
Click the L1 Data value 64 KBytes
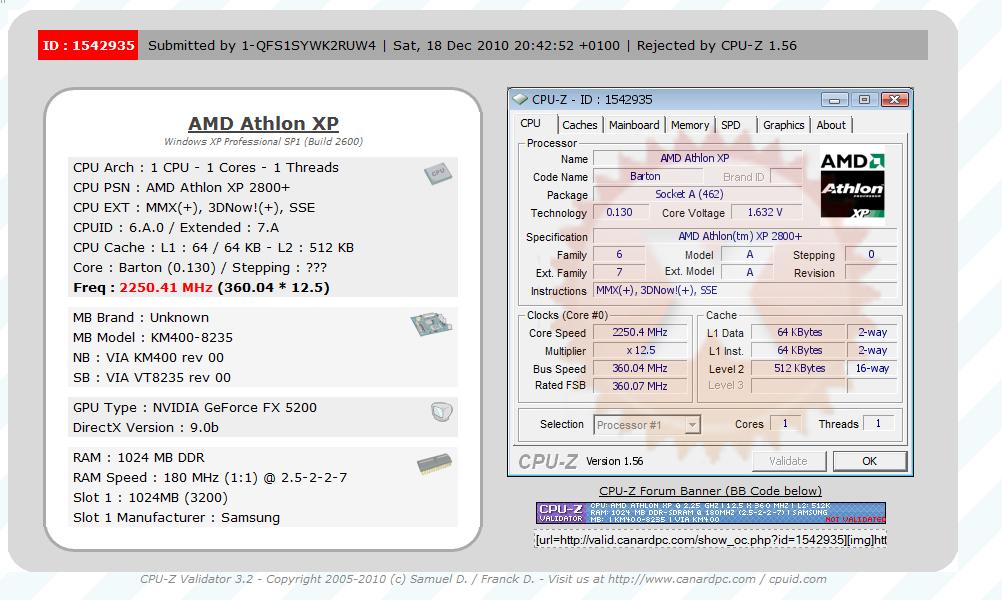tap(799, 332)
